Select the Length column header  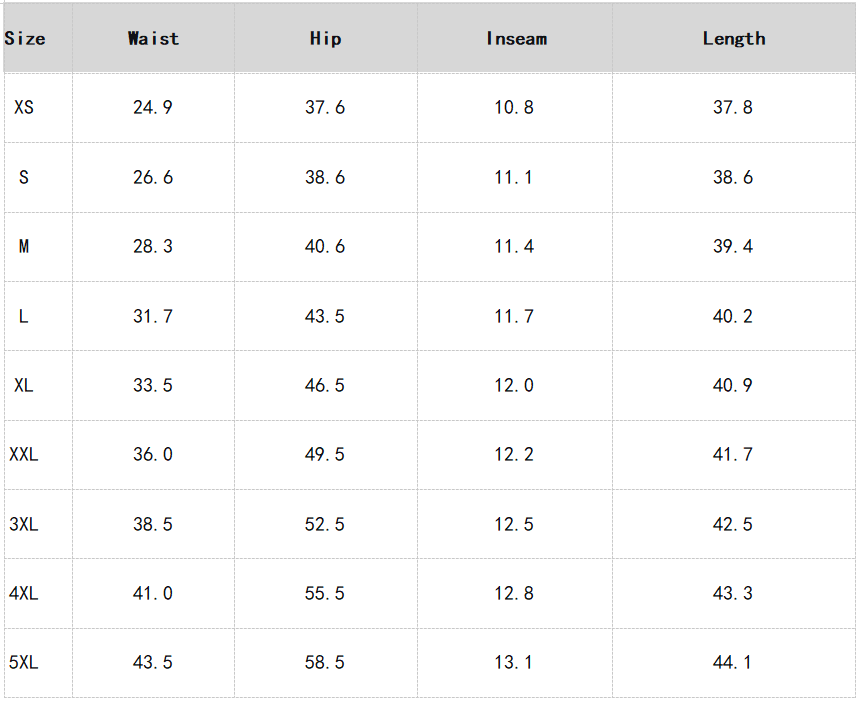tap(734, 39)
